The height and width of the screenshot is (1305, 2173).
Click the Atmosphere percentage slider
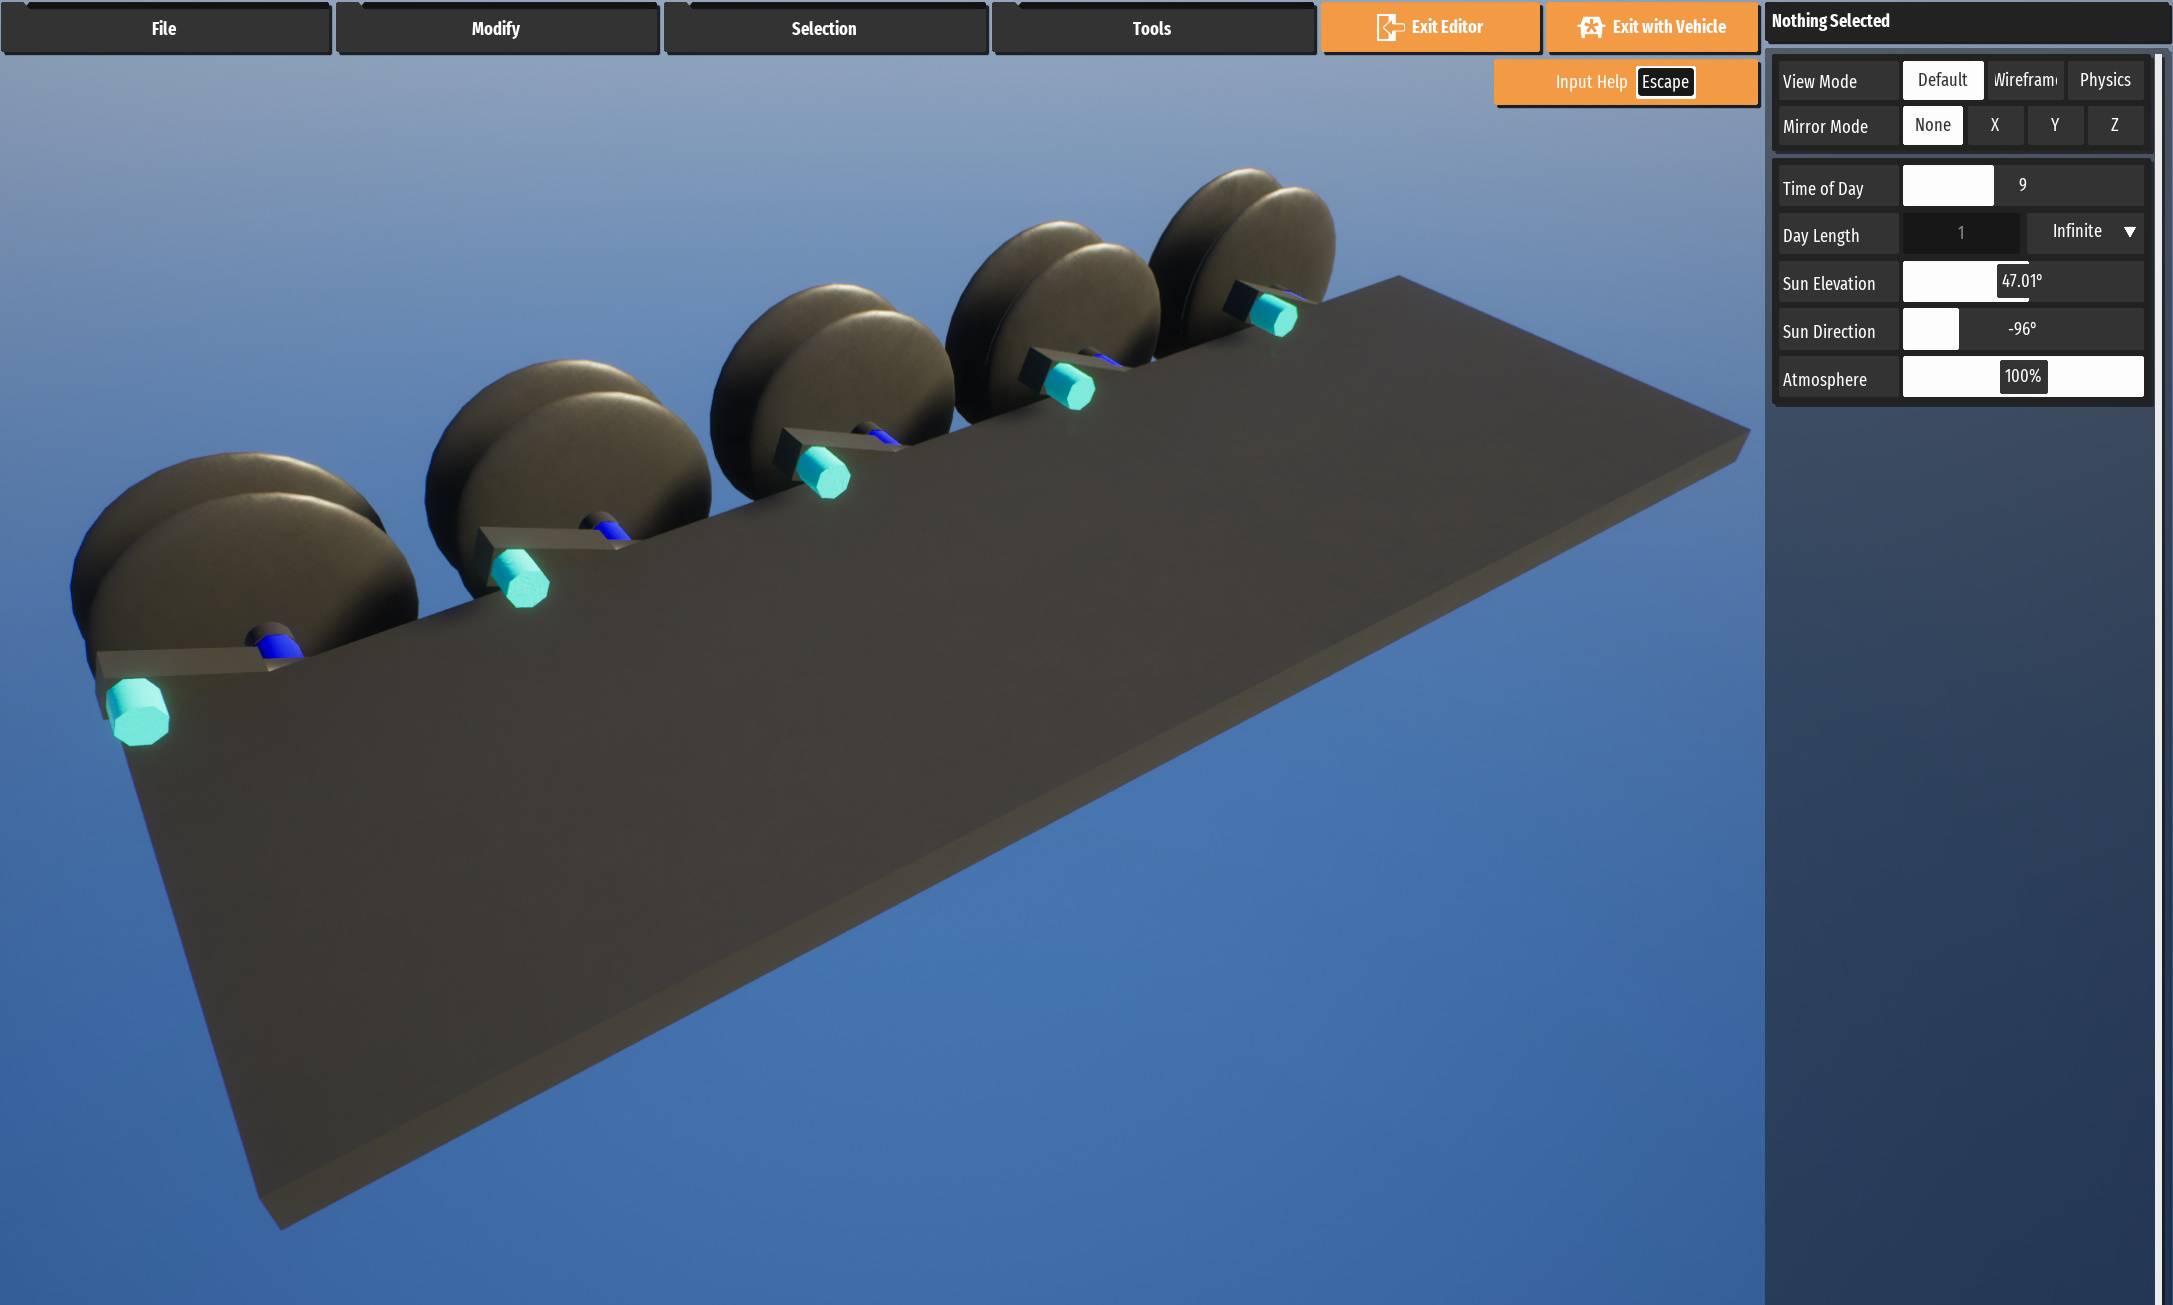pyautogui.click(x=2022, y=377)
